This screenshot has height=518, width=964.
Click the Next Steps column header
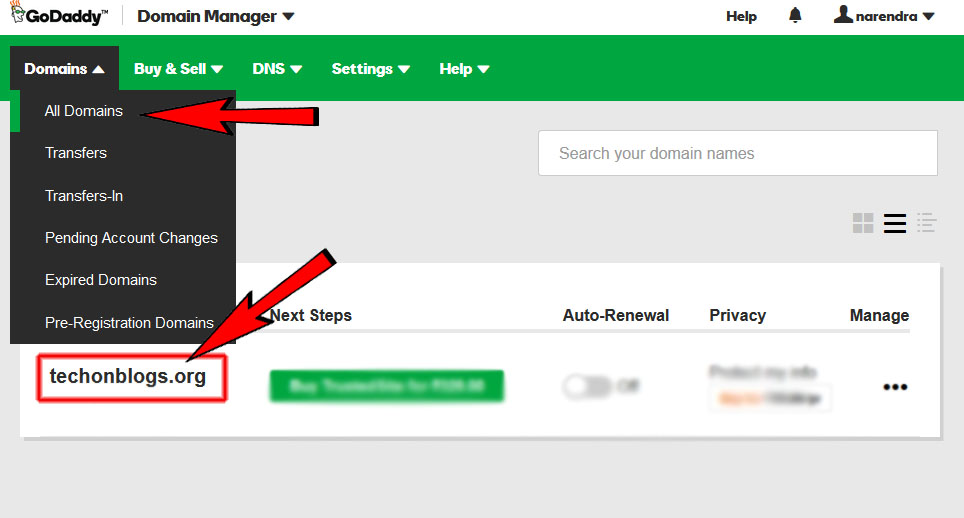310,315
